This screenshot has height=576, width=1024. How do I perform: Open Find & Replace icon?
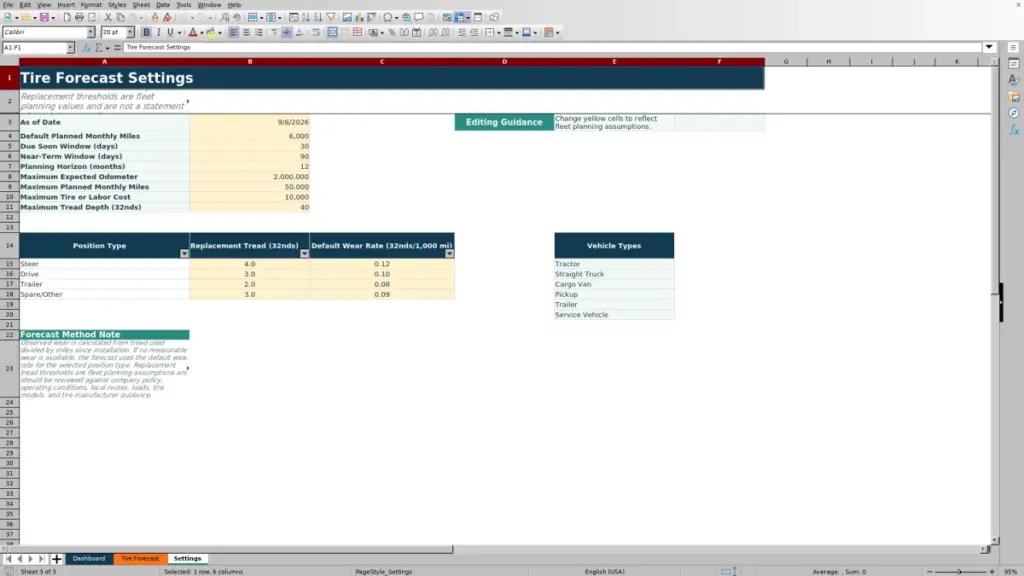[x=225, y=17]
